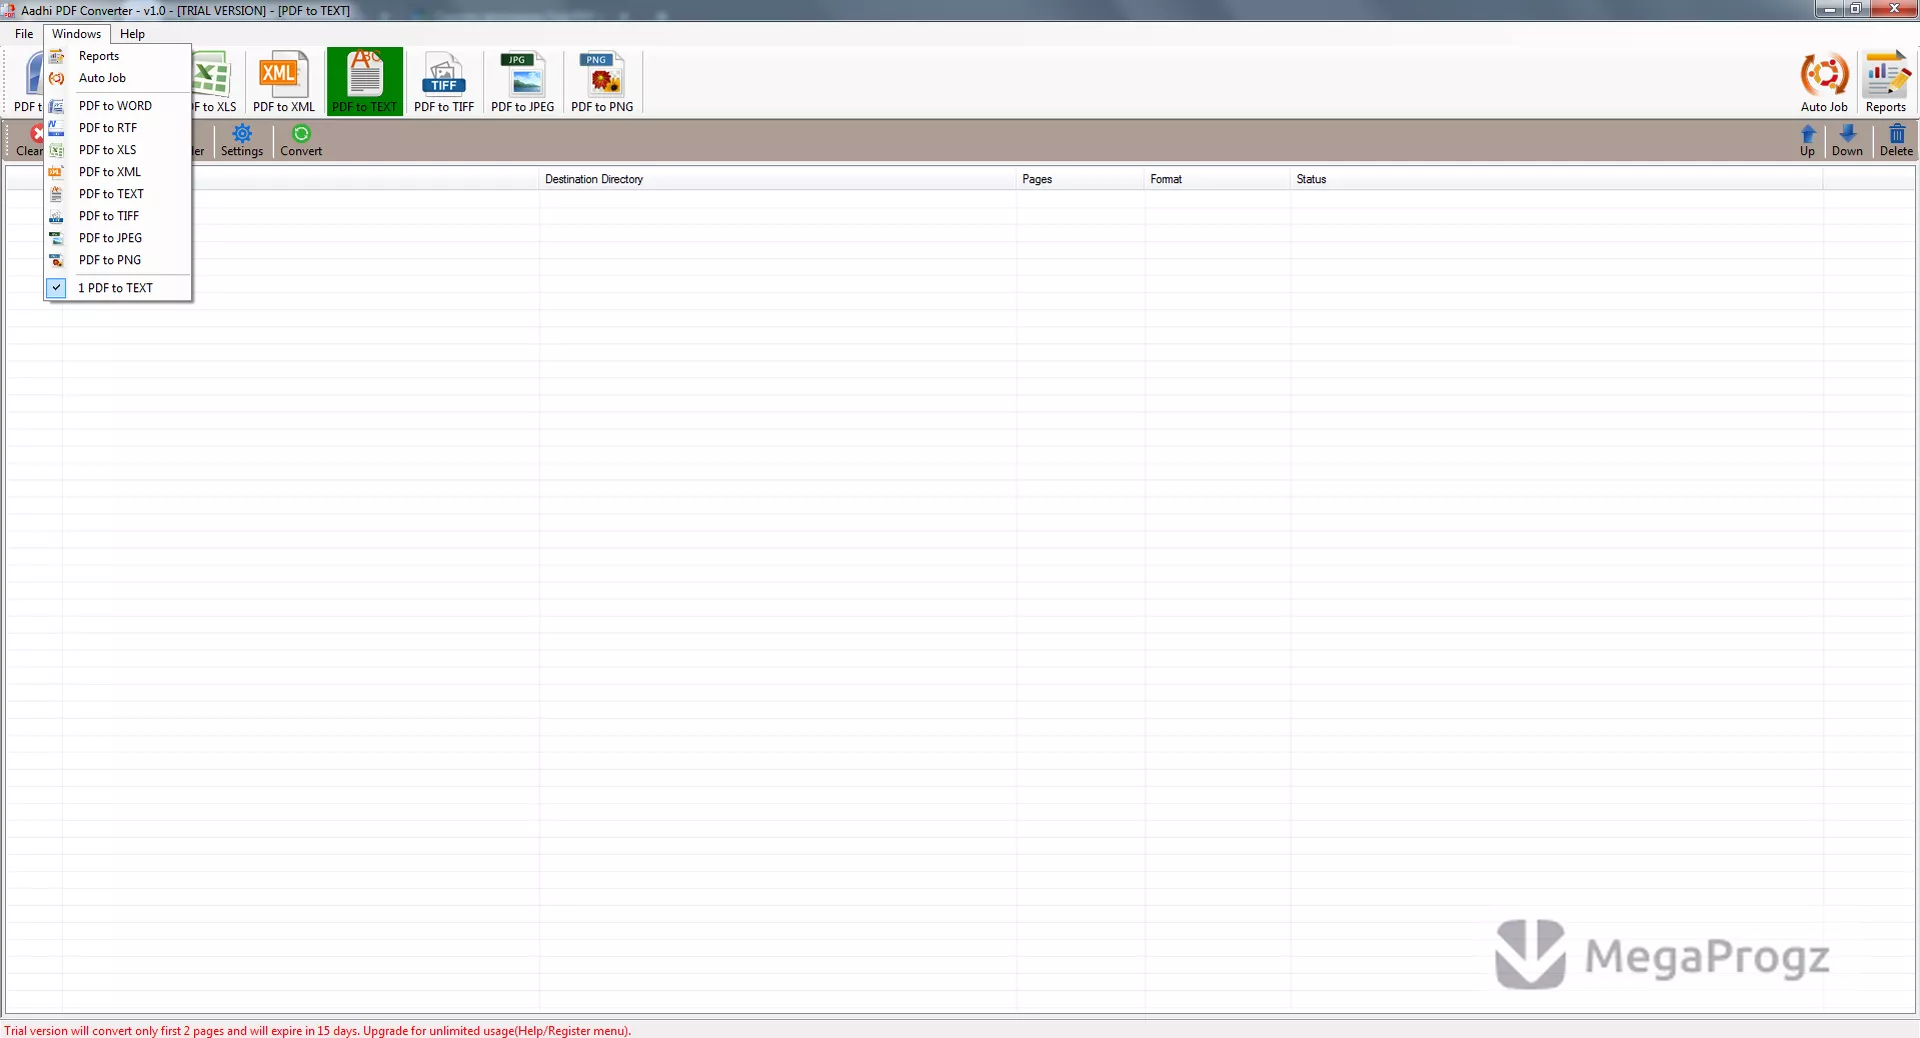
Task: Open the PDF to JPEG toolbar icon
Action: [x=523, y=82]
